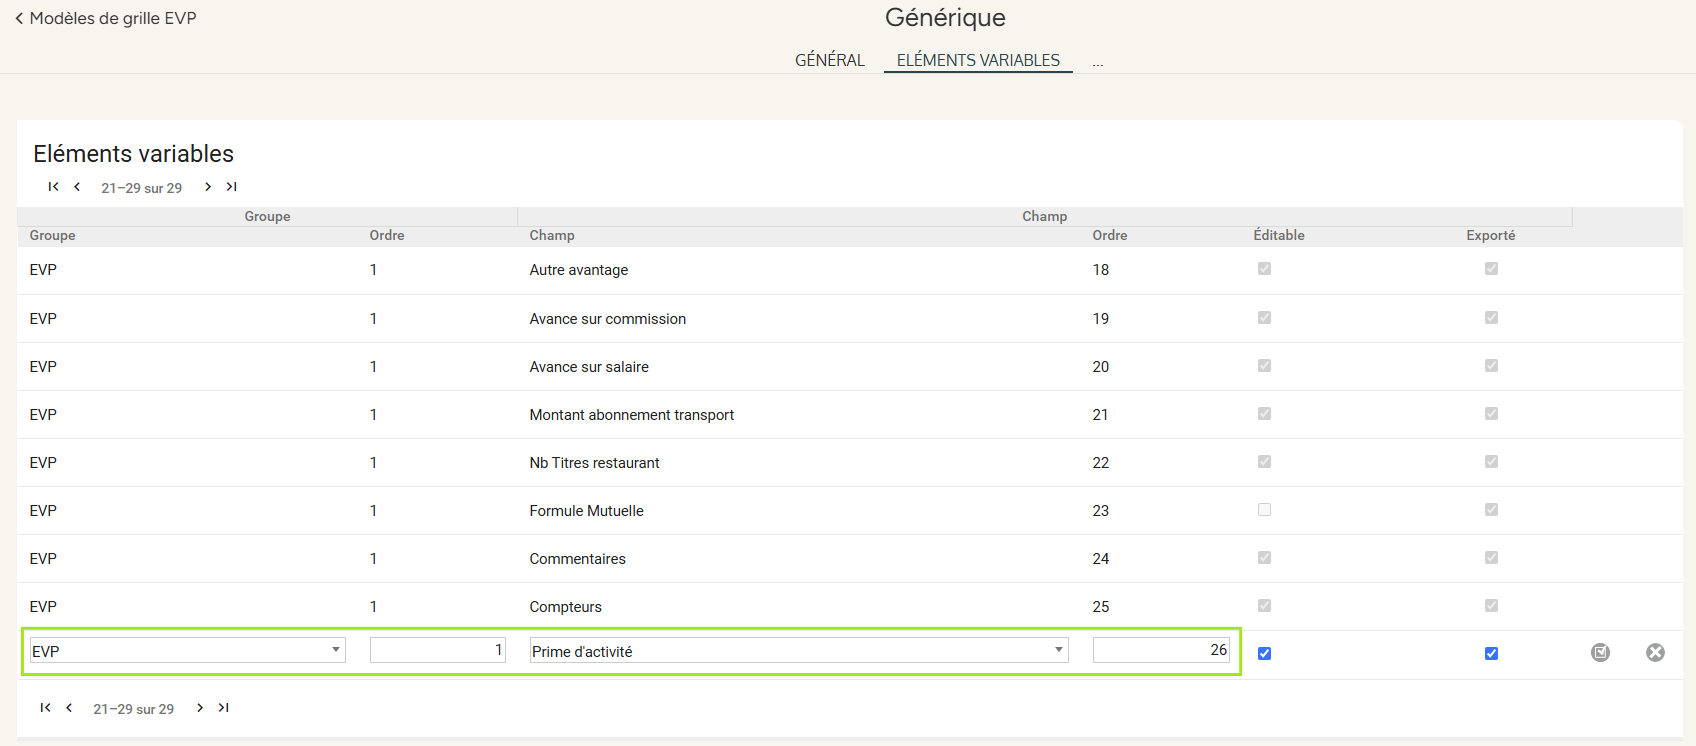Toggle Éditable checkbox for Formule Mutuelle
1696x746 pixels.
click(1264, 510)
